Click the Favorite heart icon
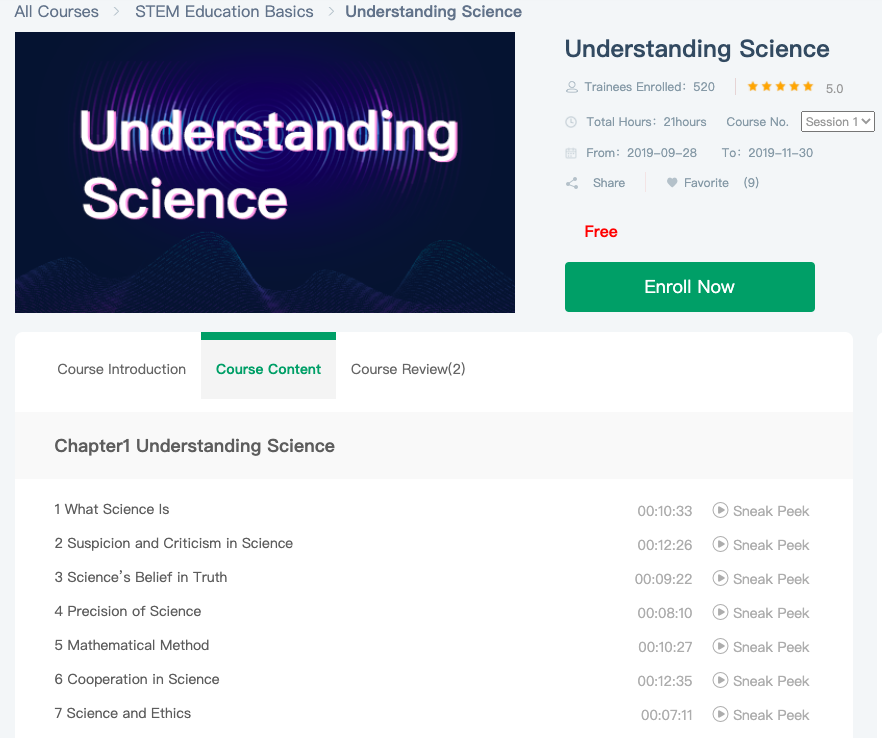The height and width of the screenshot is (738, 882). [672, 183]
